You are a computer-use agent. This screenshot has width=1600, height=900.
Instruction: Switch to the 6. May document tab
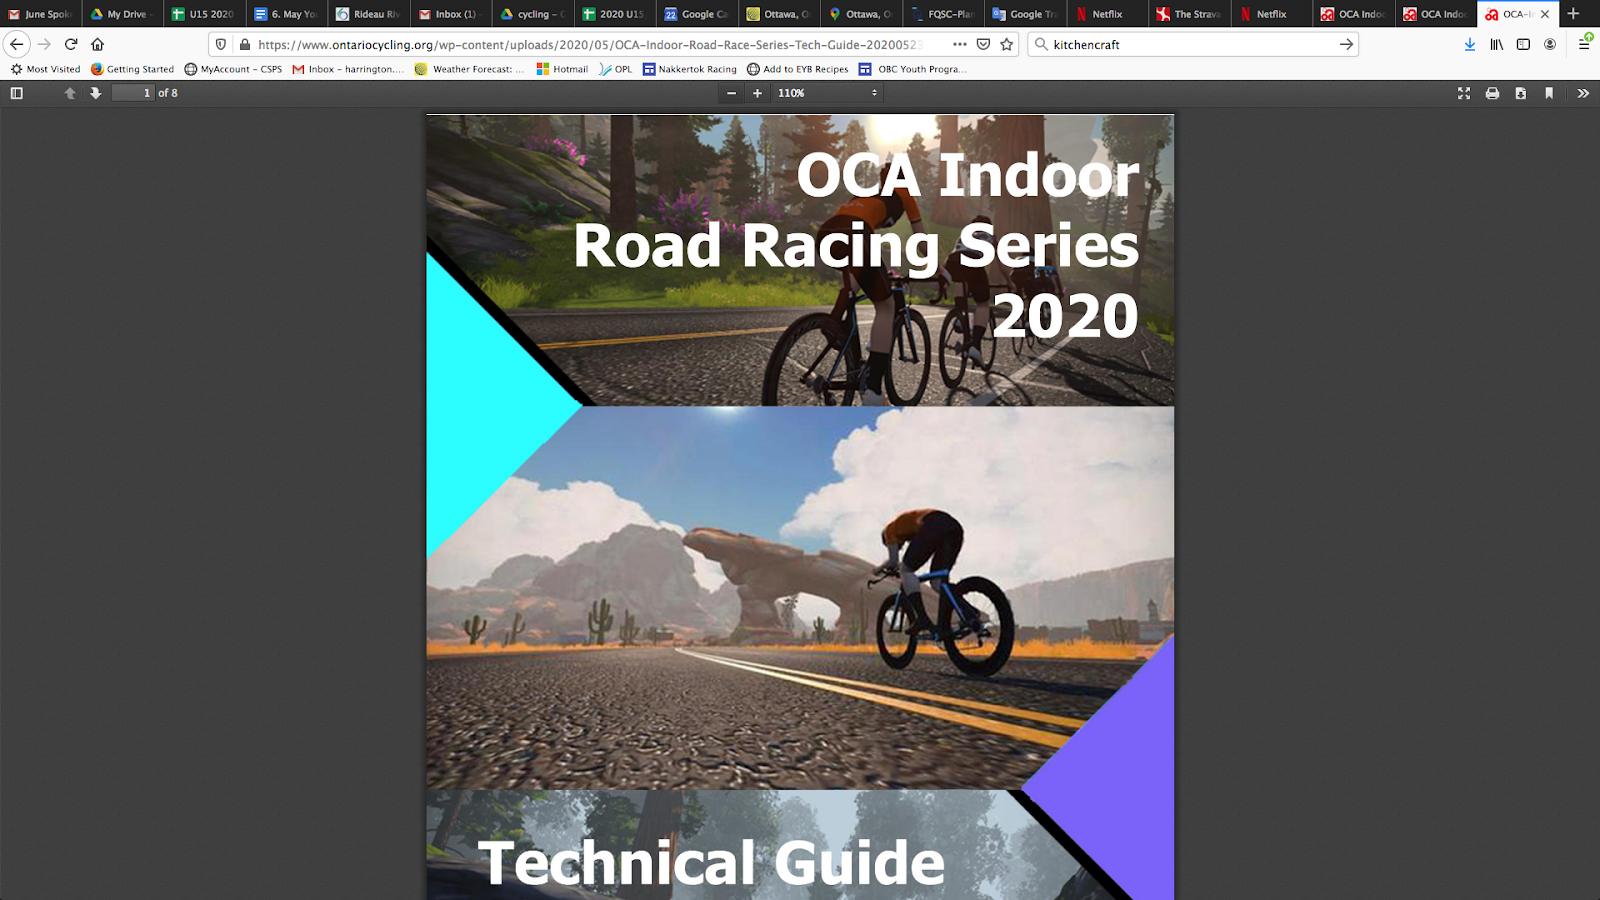pos(286,14)
